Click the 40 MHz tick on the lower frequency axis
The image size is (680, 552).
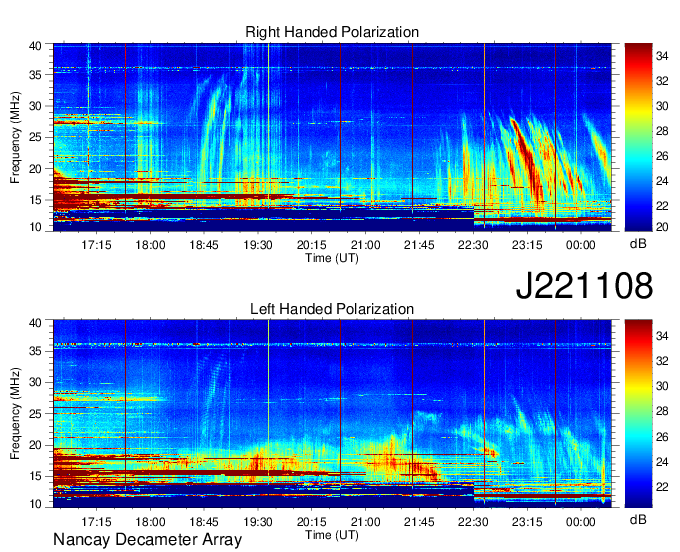click(35, 323)
